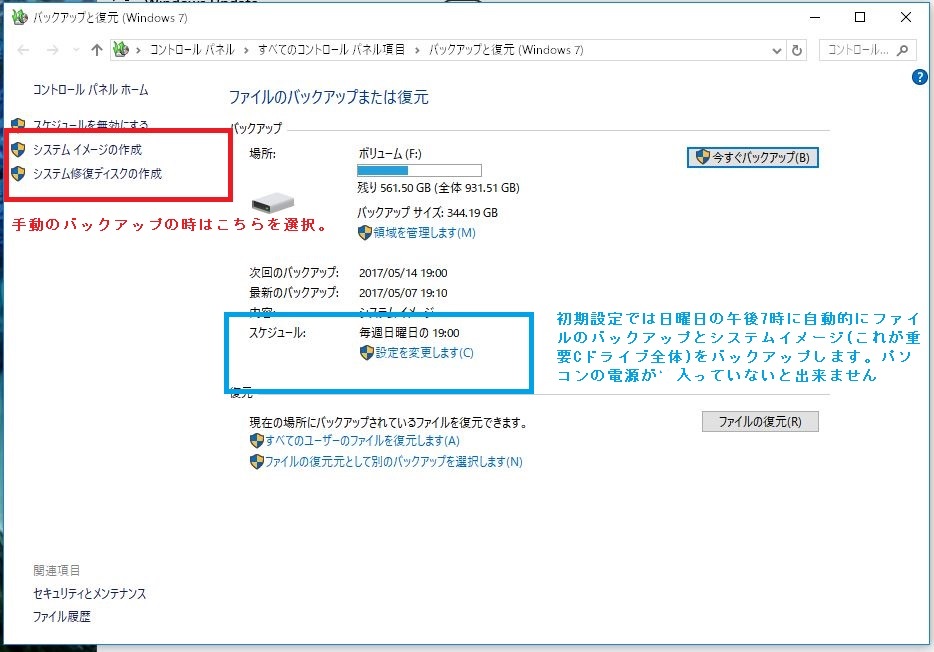Minimize the backup and restore window
This screenshot has height=652, width=934.
815,18
